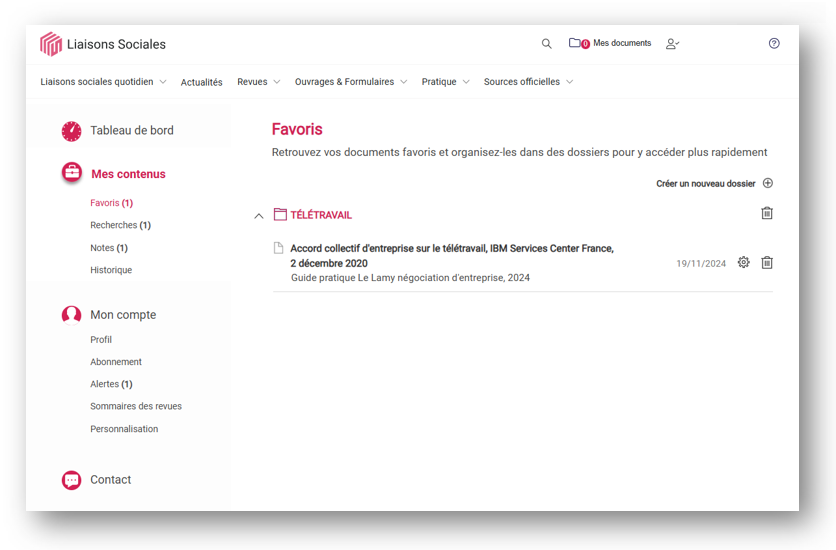Image resolution: width=836 pixels, height=550 pixels.
Task: Delete the TÉLÉTRAVAIL folder with trash icon
Action: pyautogui.click(x=767, y=213)
